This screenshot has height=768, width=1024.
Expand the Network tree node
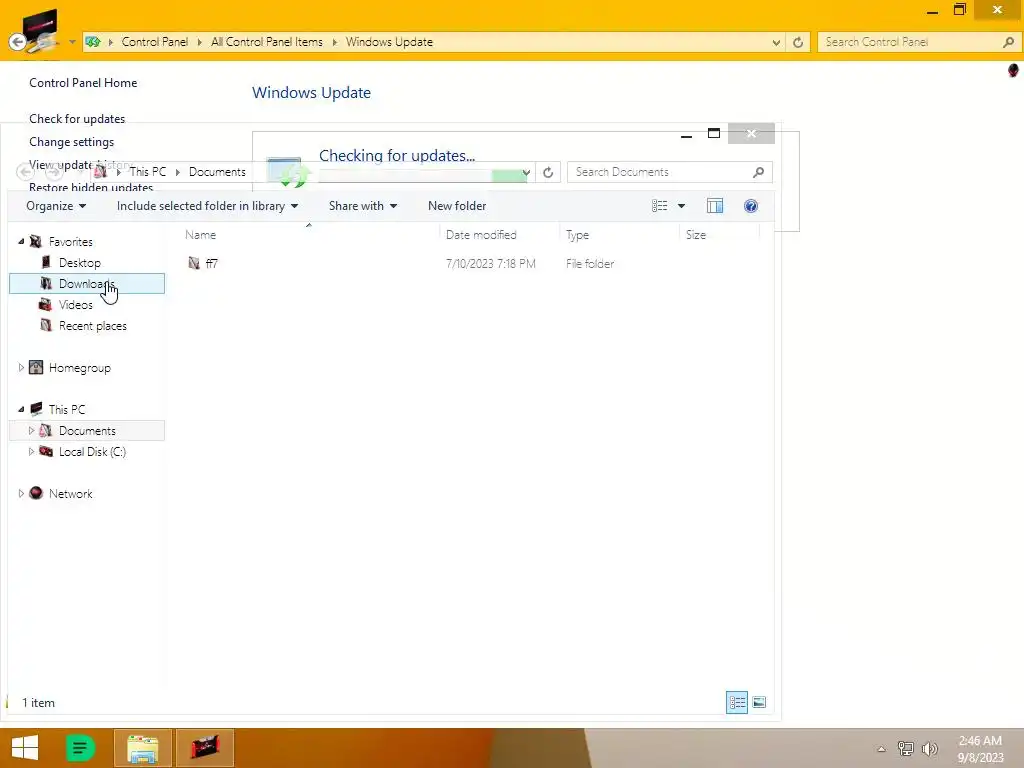pyautogui.click(x=21, y=494)
